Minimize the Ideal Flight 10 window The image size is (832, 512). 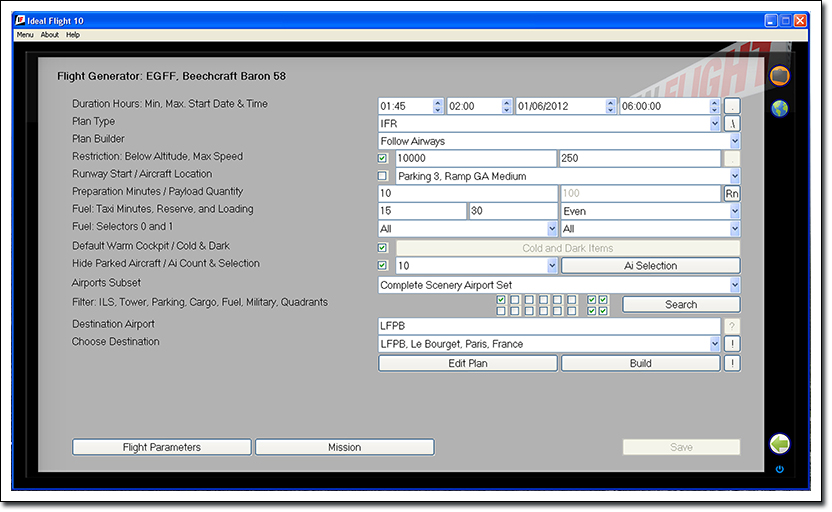click(x=771, y=21)
